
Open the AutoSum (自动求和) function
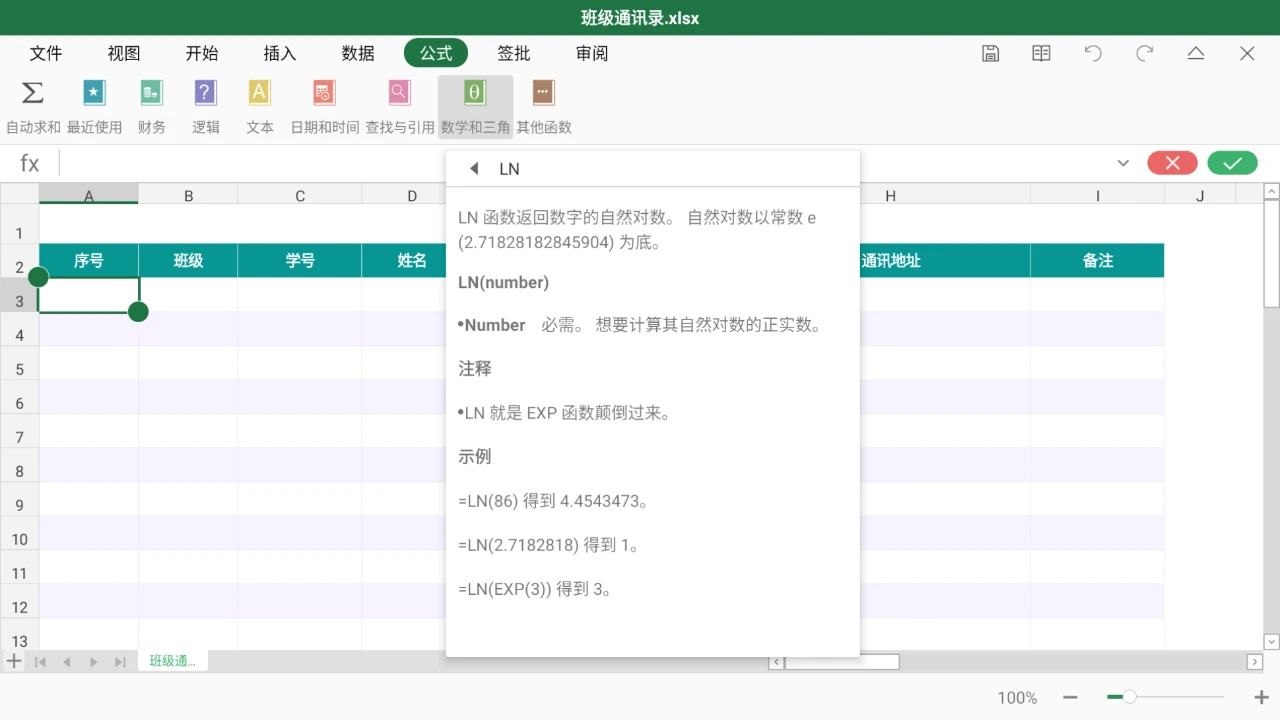(x=33, y=107)
